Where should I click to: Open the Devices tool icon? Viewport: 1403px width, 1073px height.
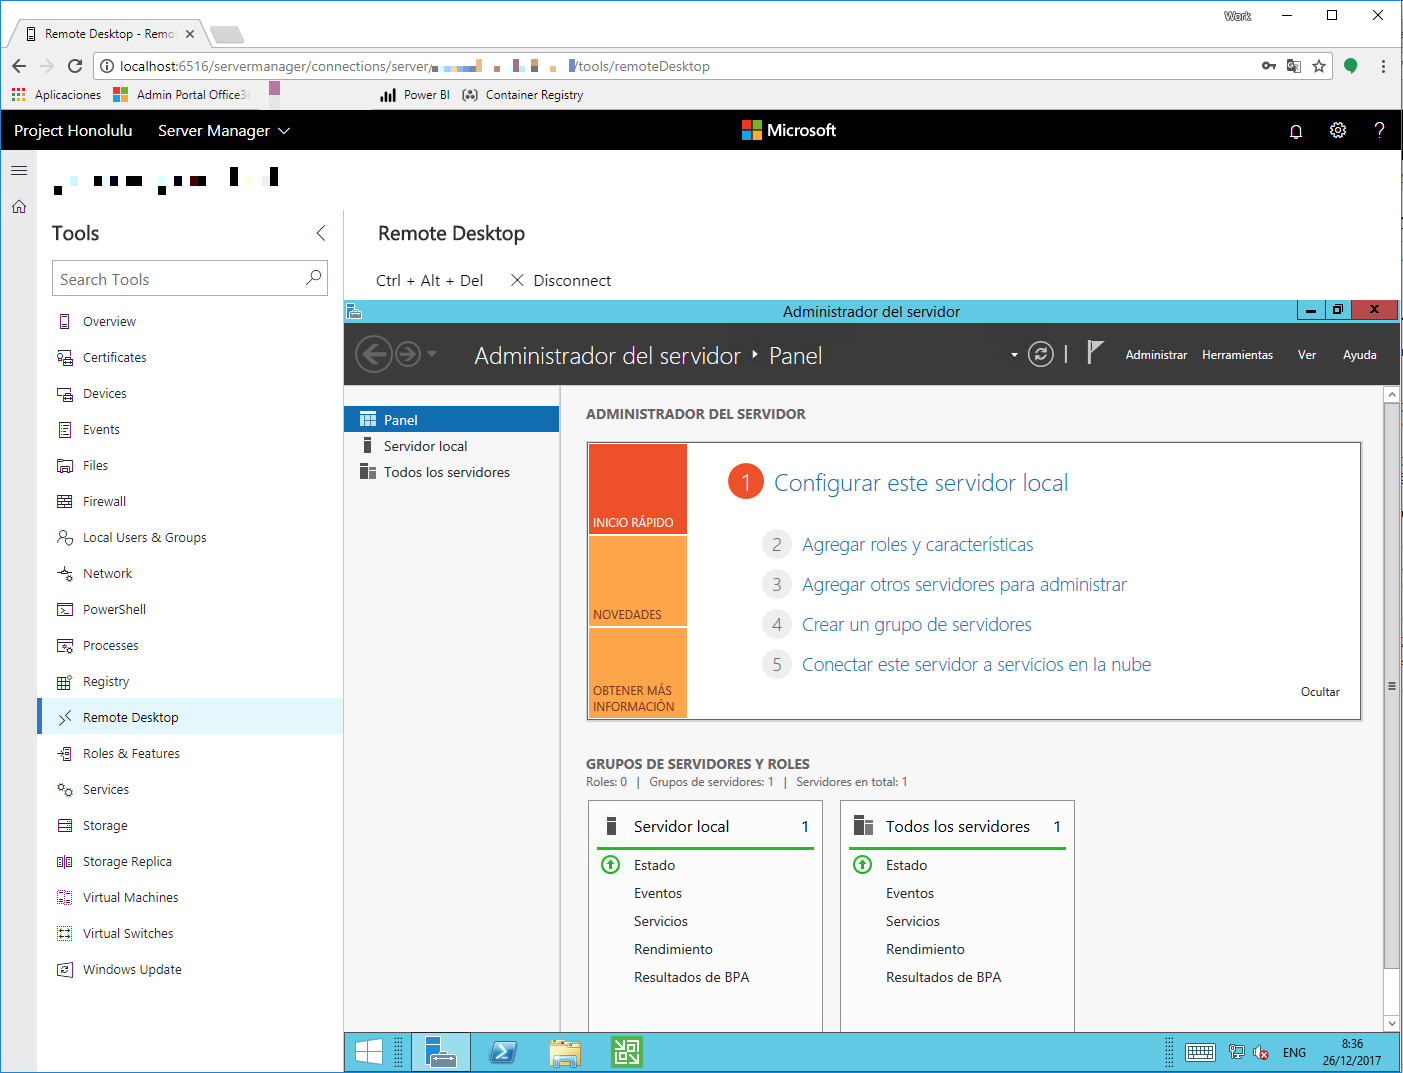[65, 394]
